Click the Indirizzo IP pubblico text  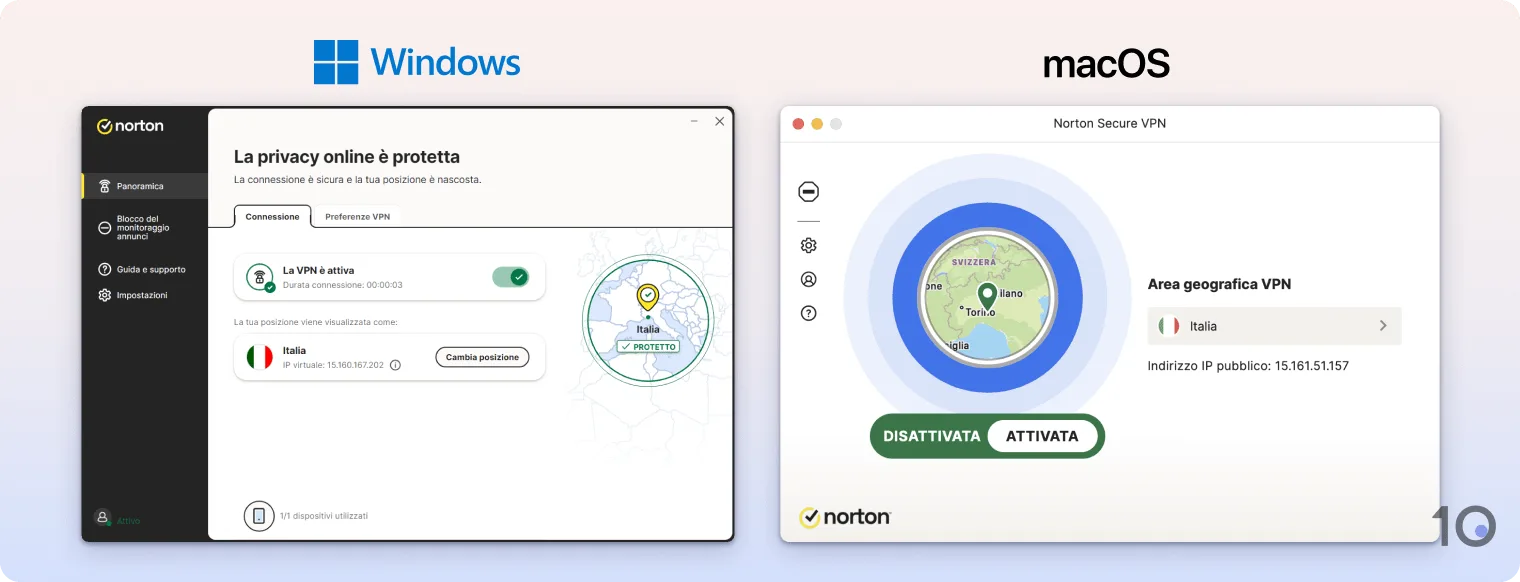pyautogui.click(x=1248, y=366)
